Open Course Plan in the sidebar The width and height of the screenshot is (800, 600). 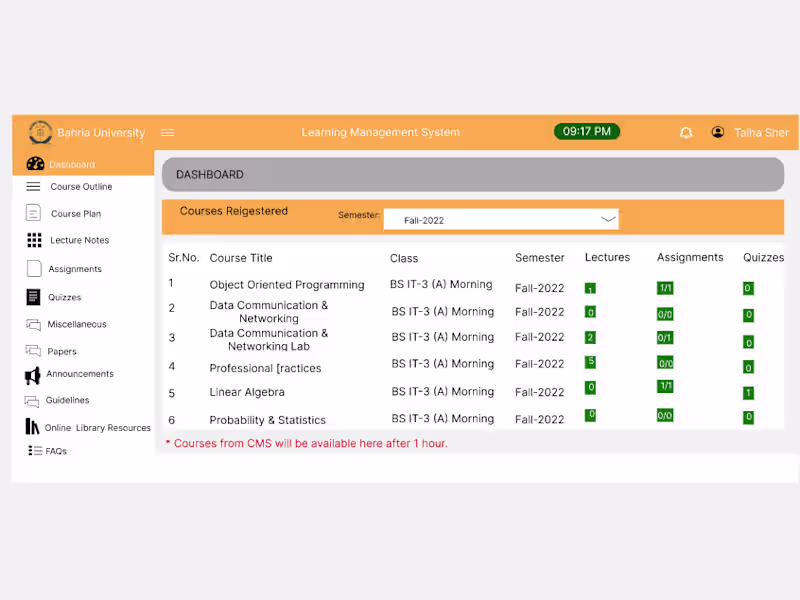tap(76, 214)
